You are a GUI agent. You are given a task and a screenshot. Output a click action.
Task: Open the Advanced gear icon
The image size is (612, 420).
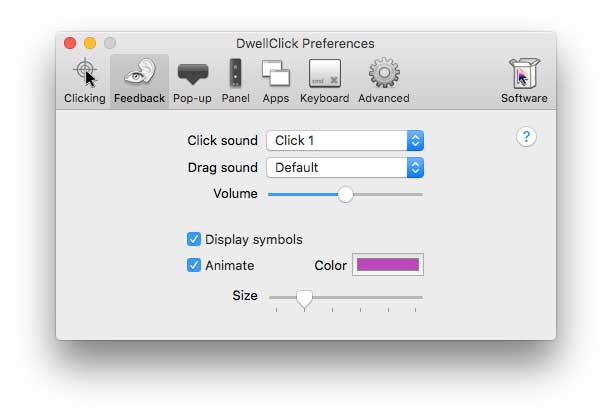click(x=384, y=75)
